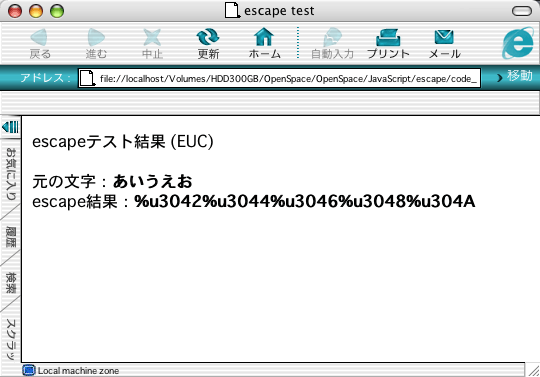Open Mail with the メール envelope icon
This screenshot has height=377, width=540.
point(444,37)
